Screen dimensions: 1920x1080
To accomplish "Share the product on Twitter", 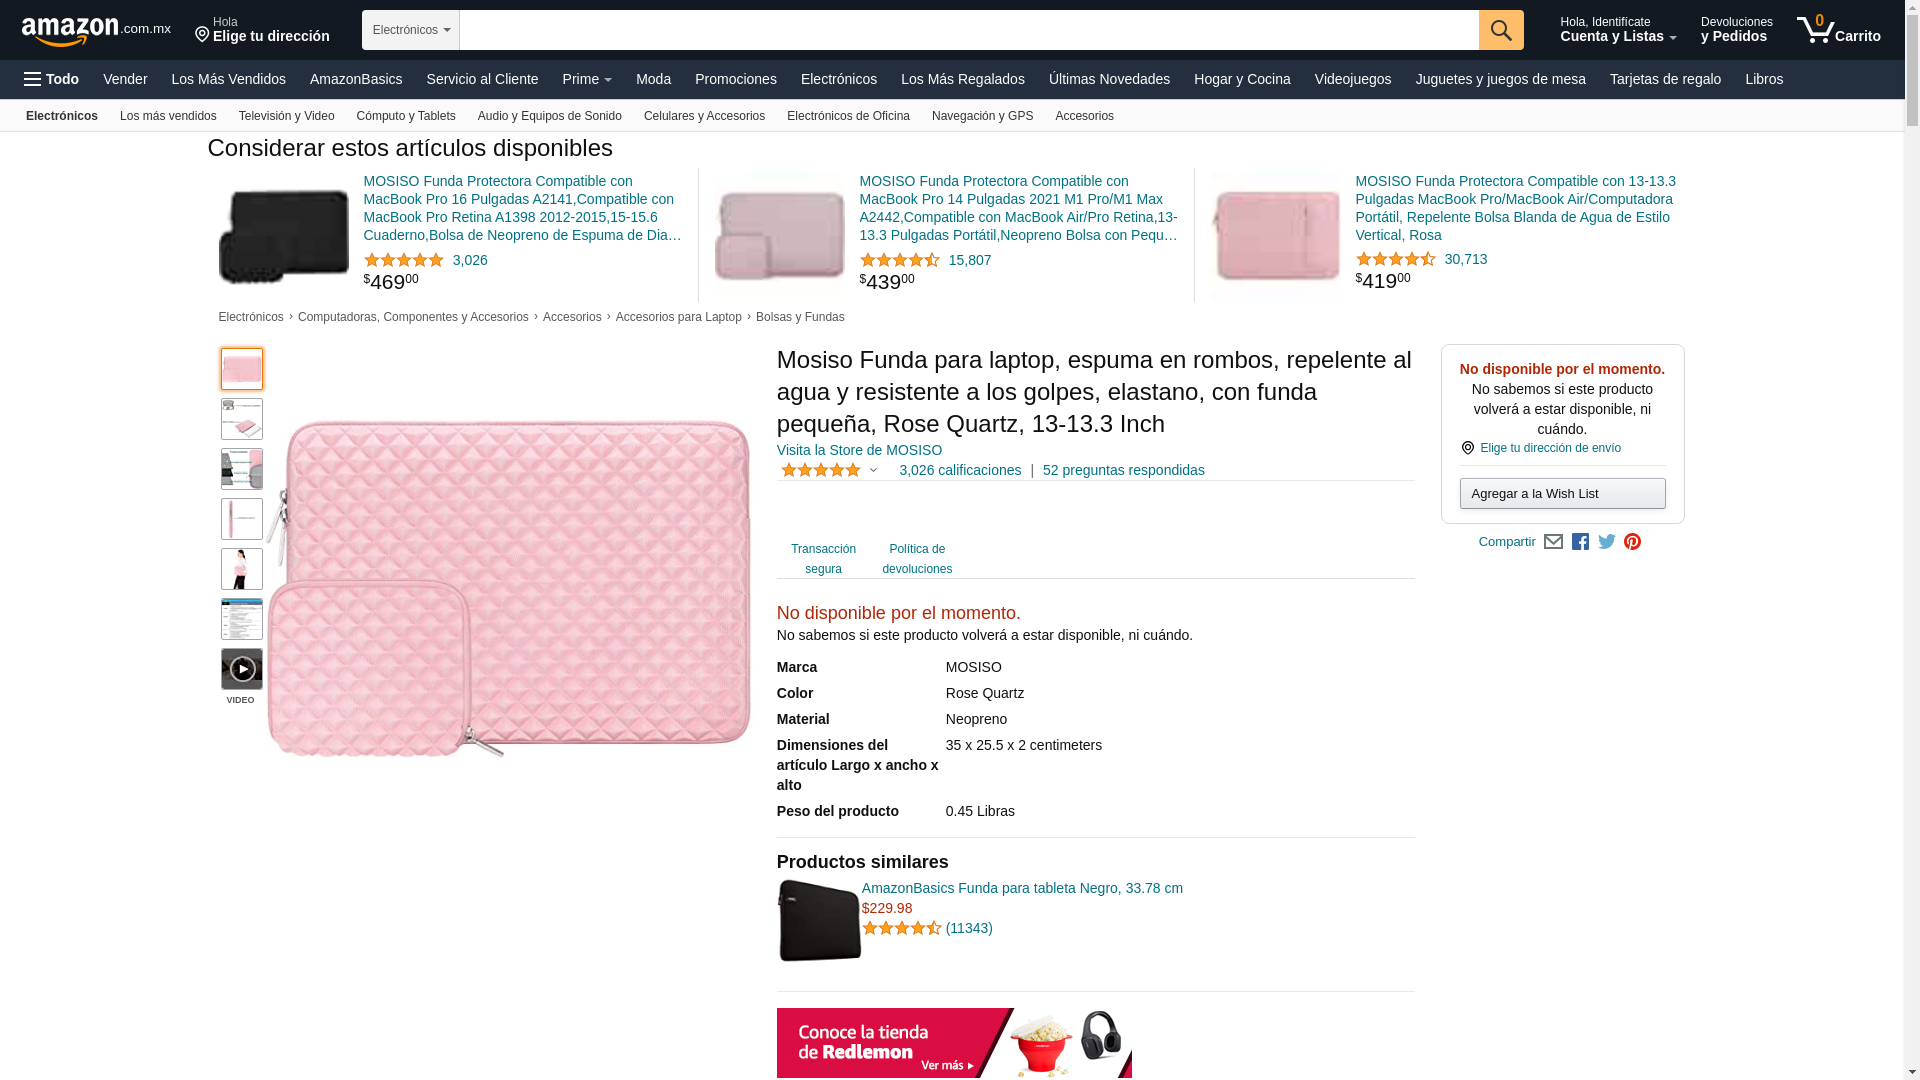I will click(1607, 542).
